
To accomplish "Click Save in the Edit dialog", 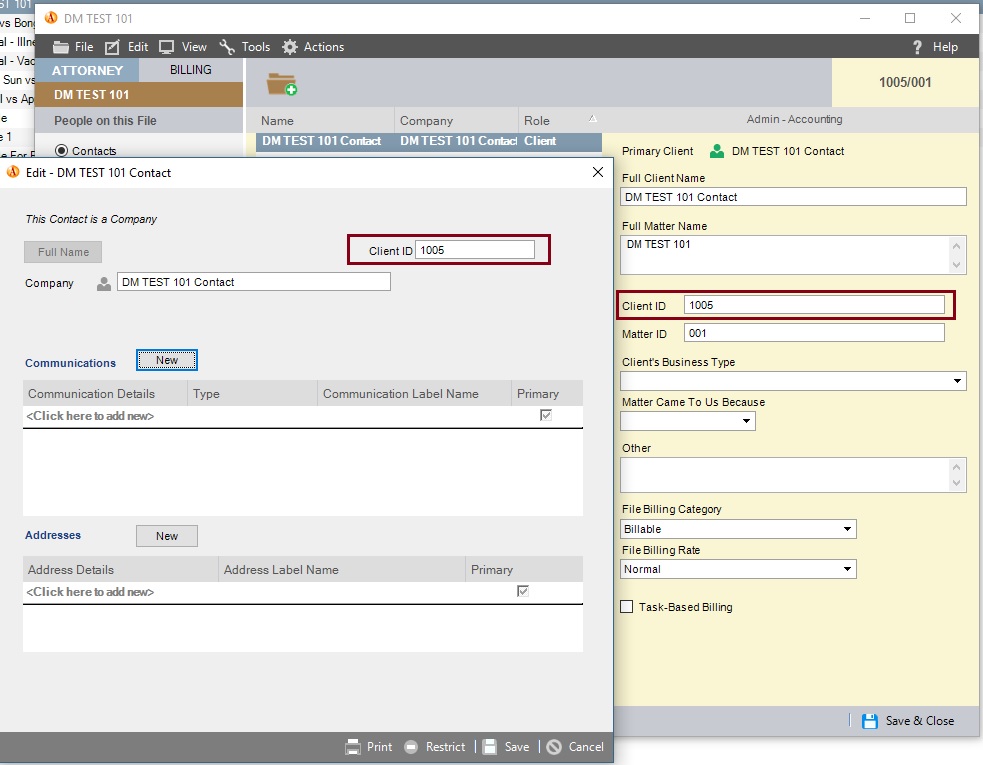I will 506,747.
